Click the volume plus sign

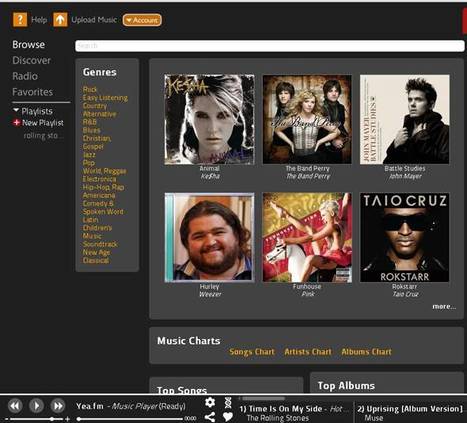click(68, 419)
